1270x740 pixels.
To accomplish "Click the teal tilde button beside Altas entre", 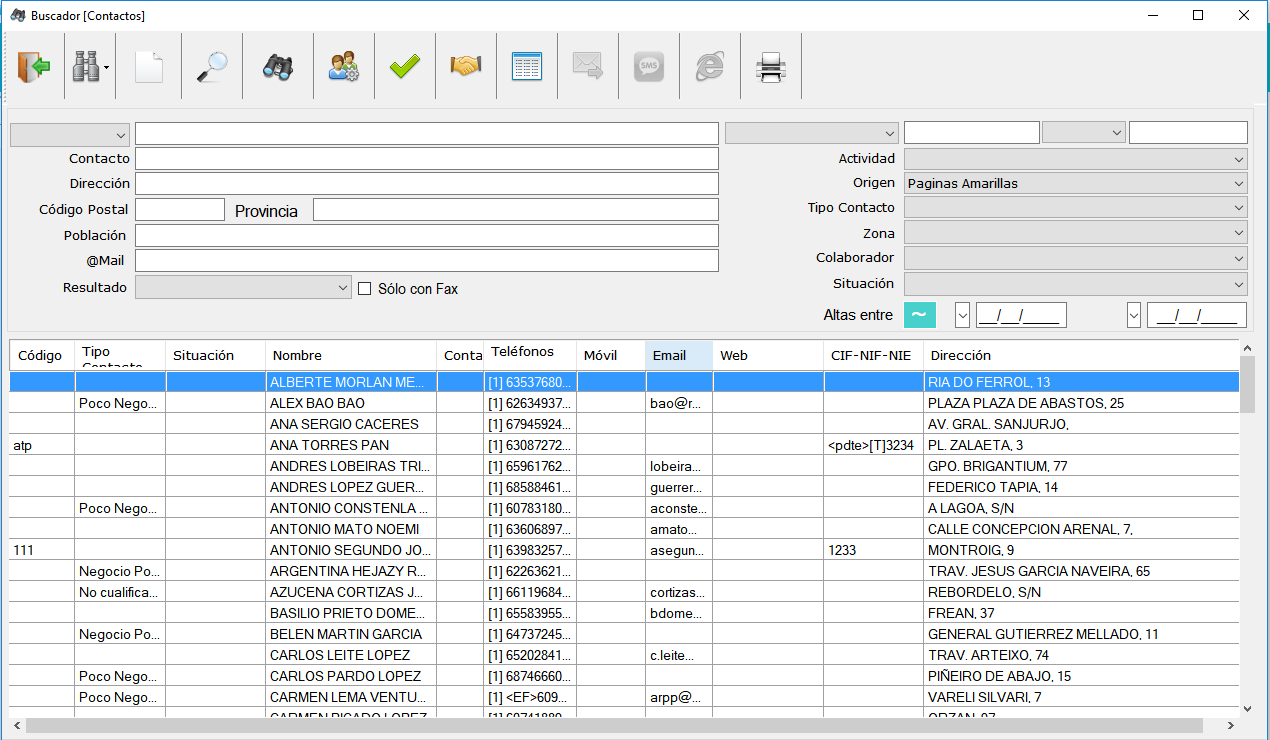I will pyautogui.click(x=919, y=315).
